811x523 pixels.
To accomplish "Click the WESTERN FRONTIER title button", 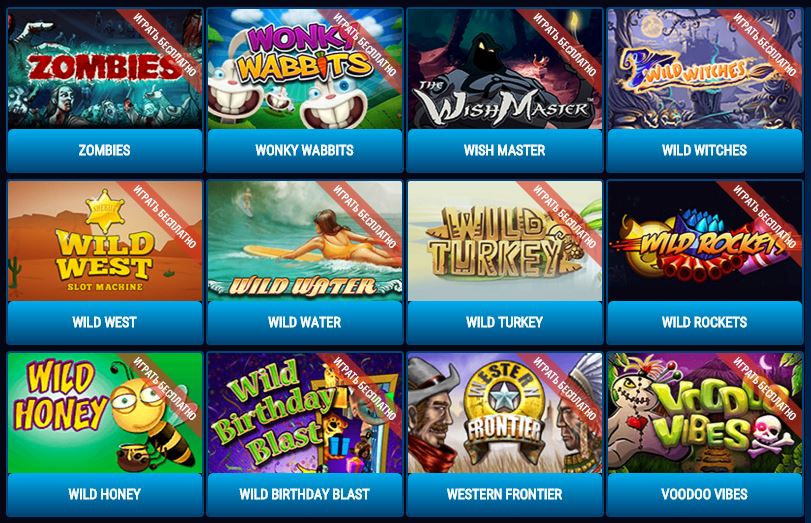I will click(x=505, y=494).
